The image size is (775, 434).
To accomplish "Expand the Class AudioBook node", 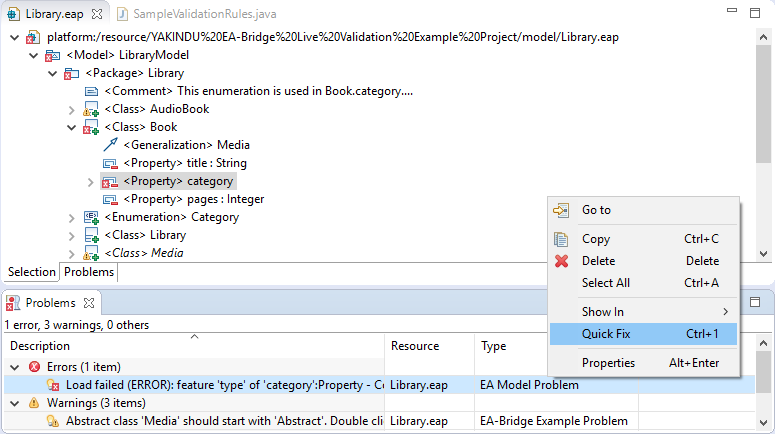I will (72, 109).
